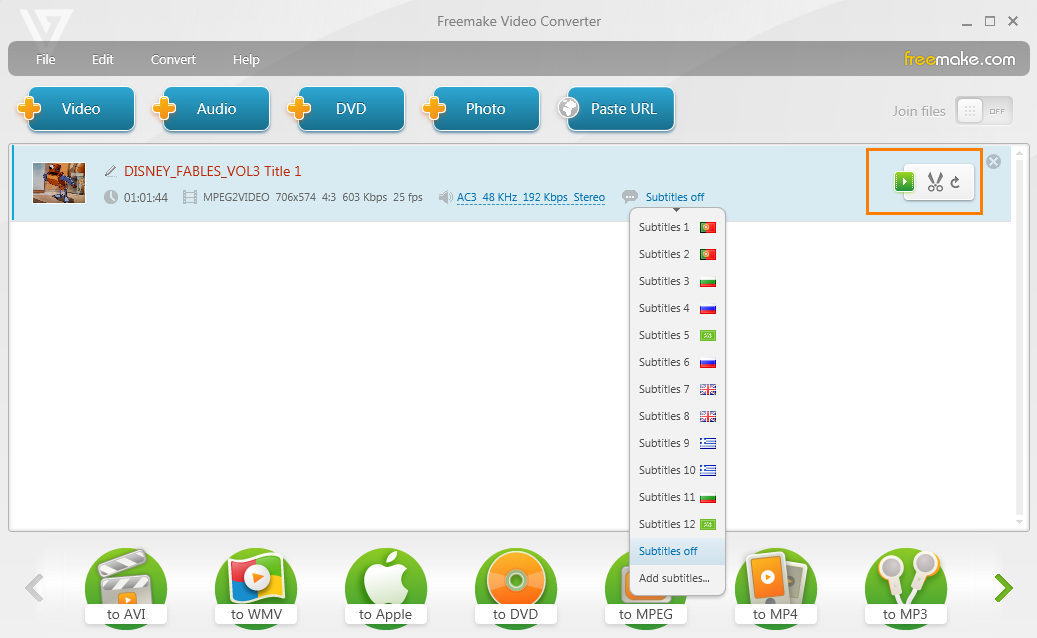Image resolution: width=1037 pixels, height=638 pixels.
Task: Select Subtitles off in the list
Action: click(668, 551)
